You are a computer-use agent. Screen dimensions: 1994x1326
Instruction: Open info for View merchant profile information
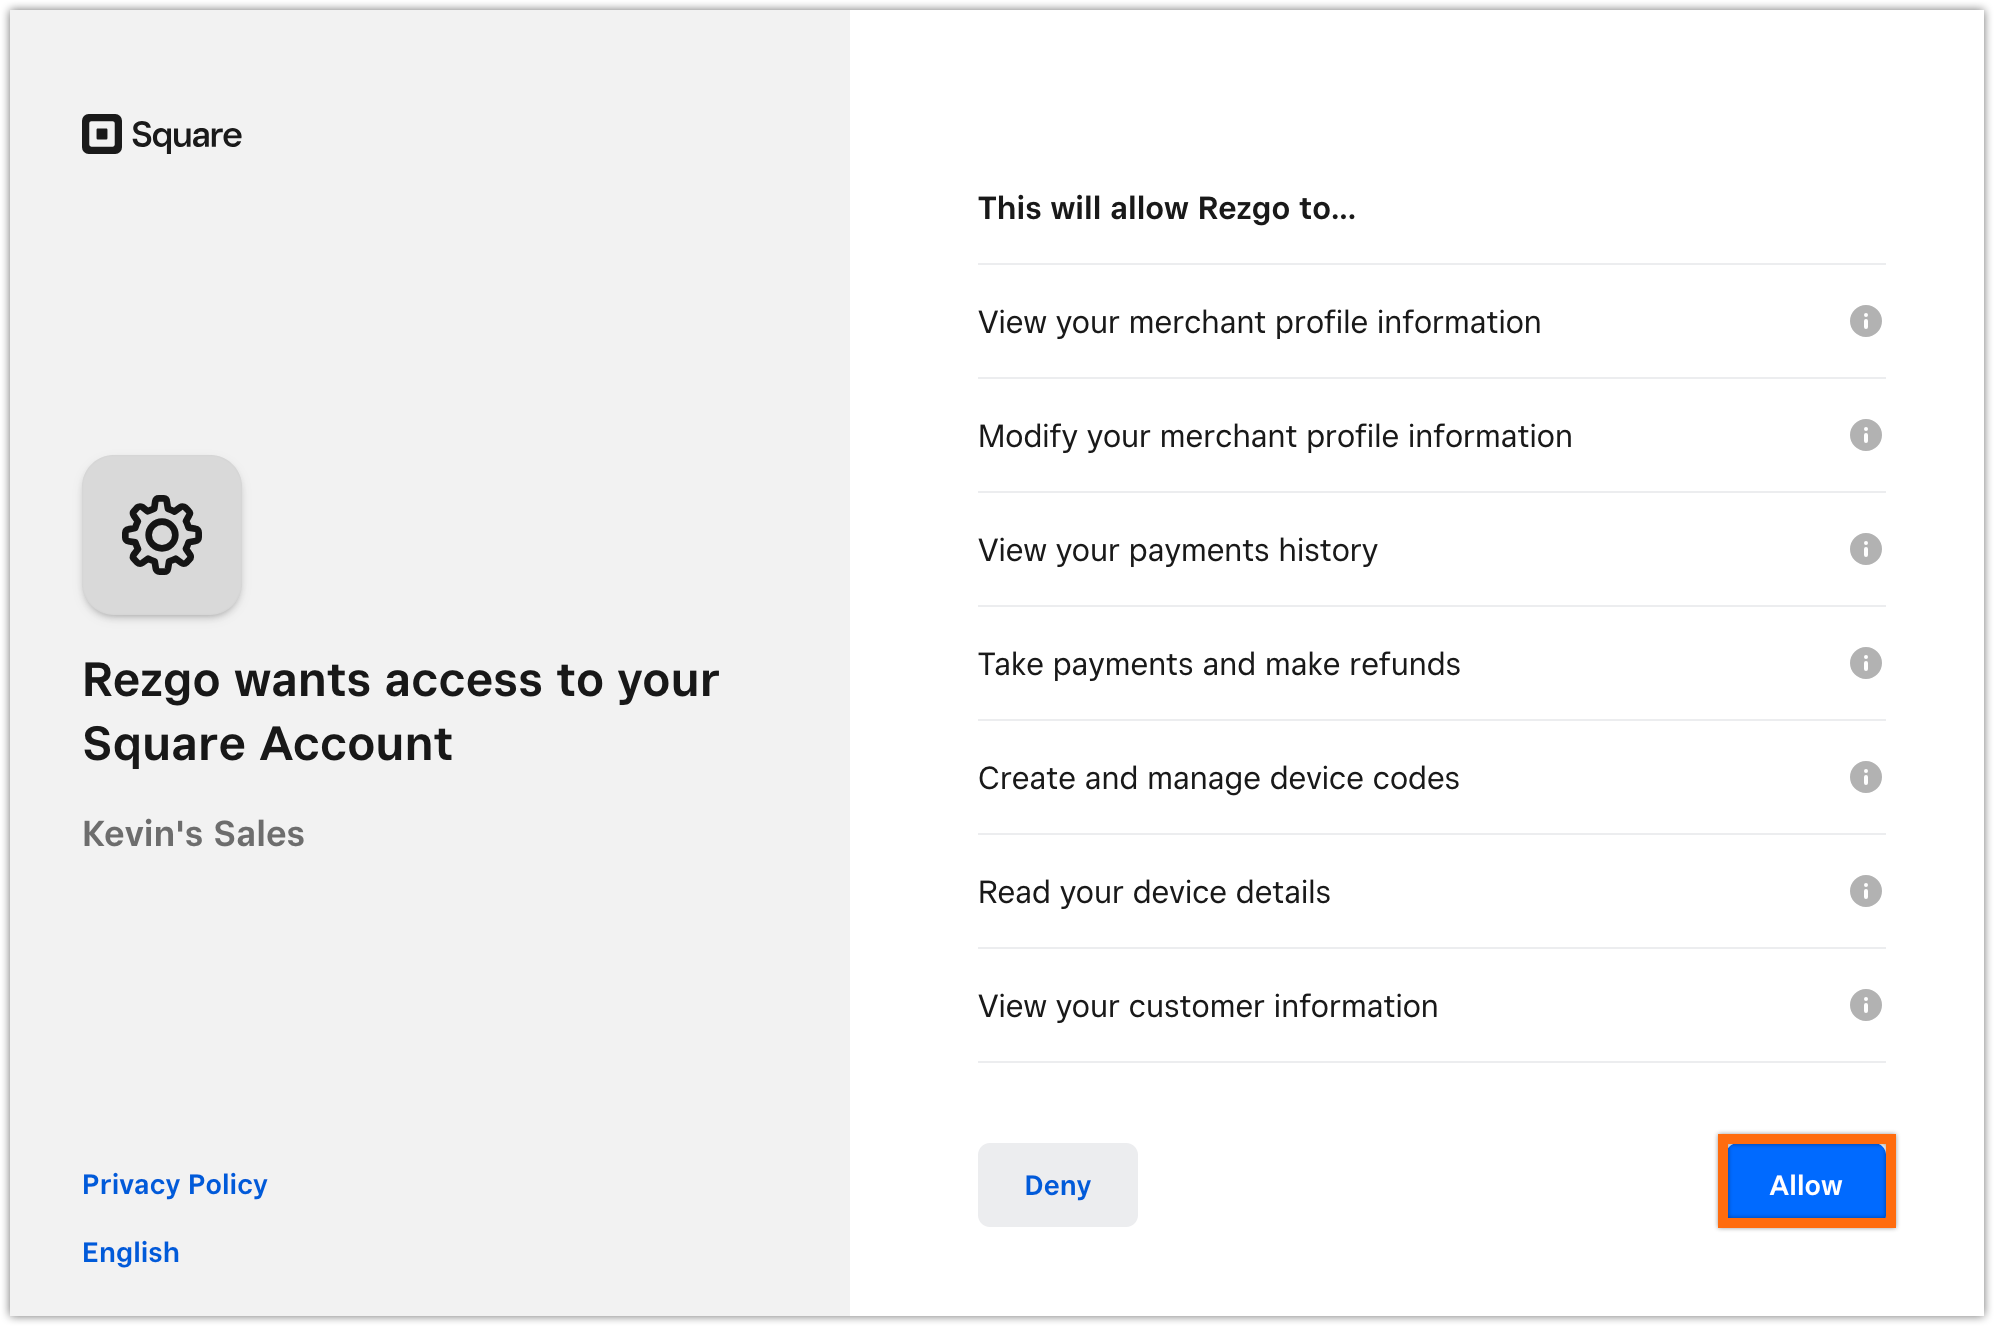point(1865,321)
